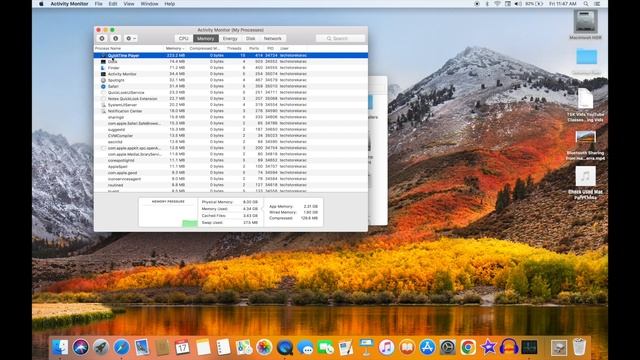The width and height of the screenshot is (640, 360).
Task: Click the Inspect process info icon
Action: (116, 38)
